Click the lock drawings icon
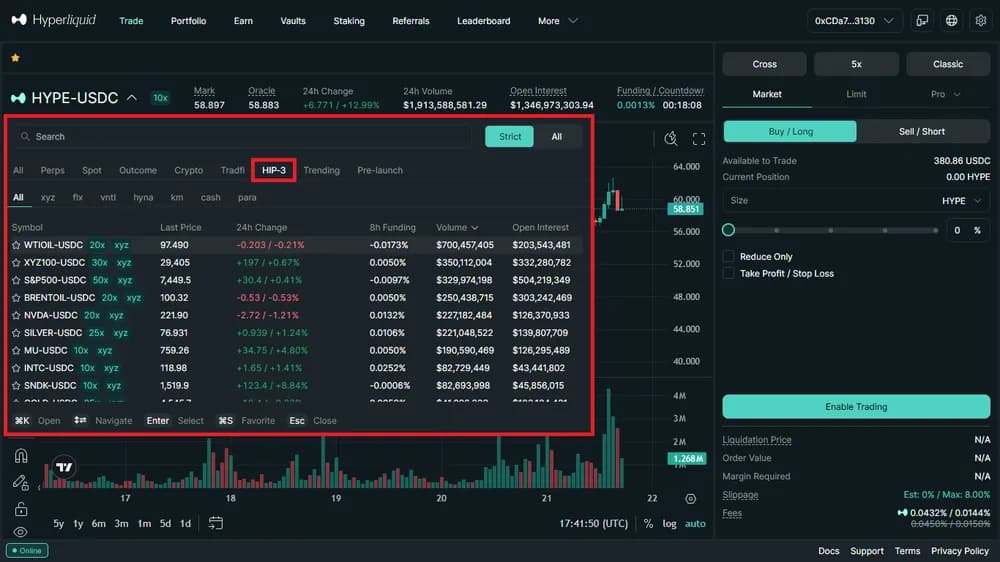 coord(21,508)
